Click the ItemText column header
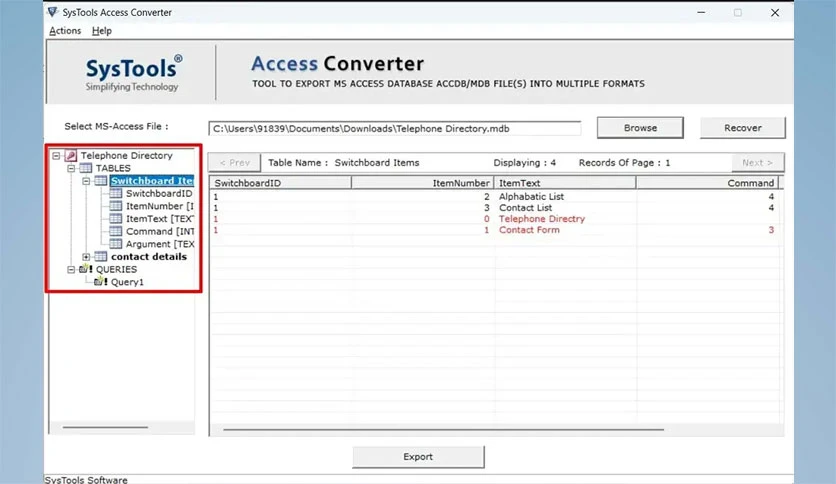Viewport: 836px width, 484px height. click(565, 183)
